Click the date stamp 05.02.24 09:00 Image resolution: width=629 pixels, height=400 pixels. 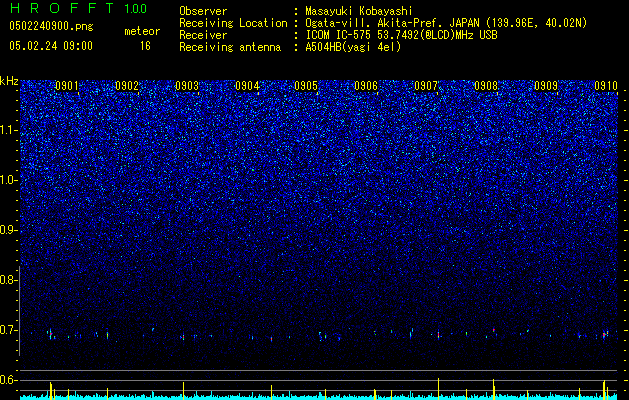tap(51, 46)
